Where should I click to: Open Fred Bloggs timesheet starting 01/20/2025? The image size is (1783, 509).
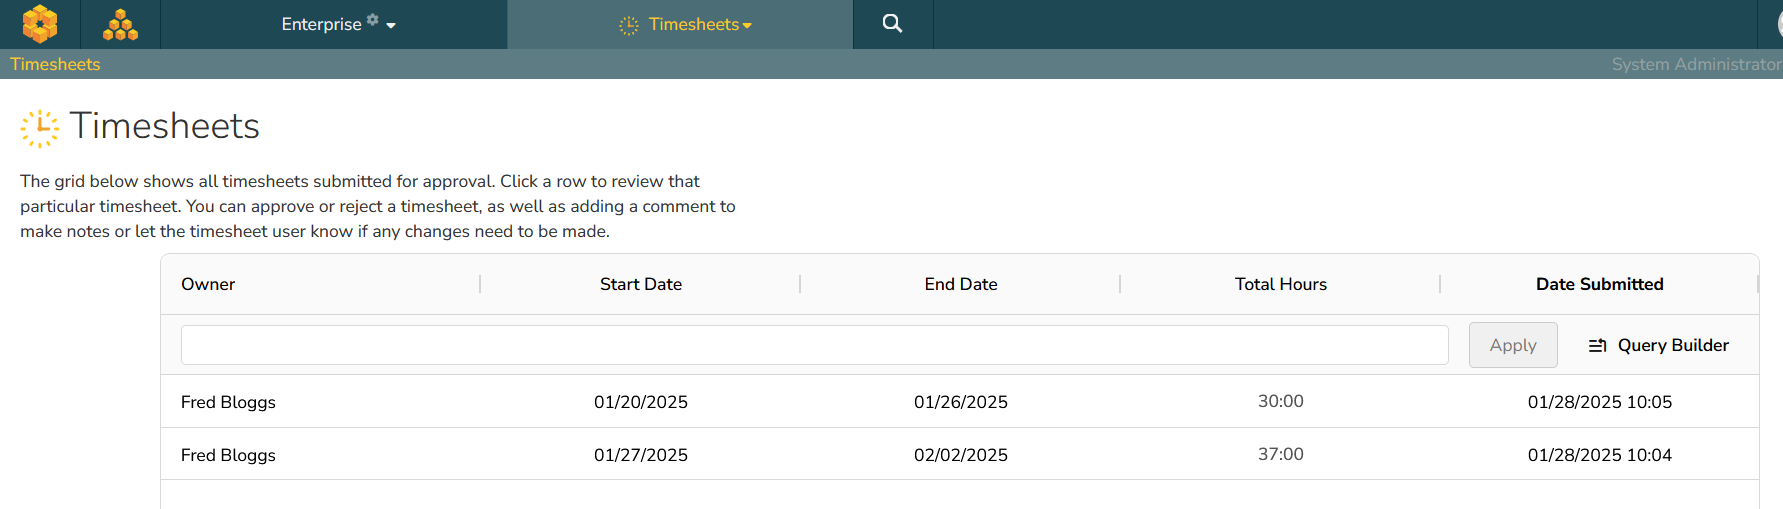pyautogui.click(x=959, y=401)
